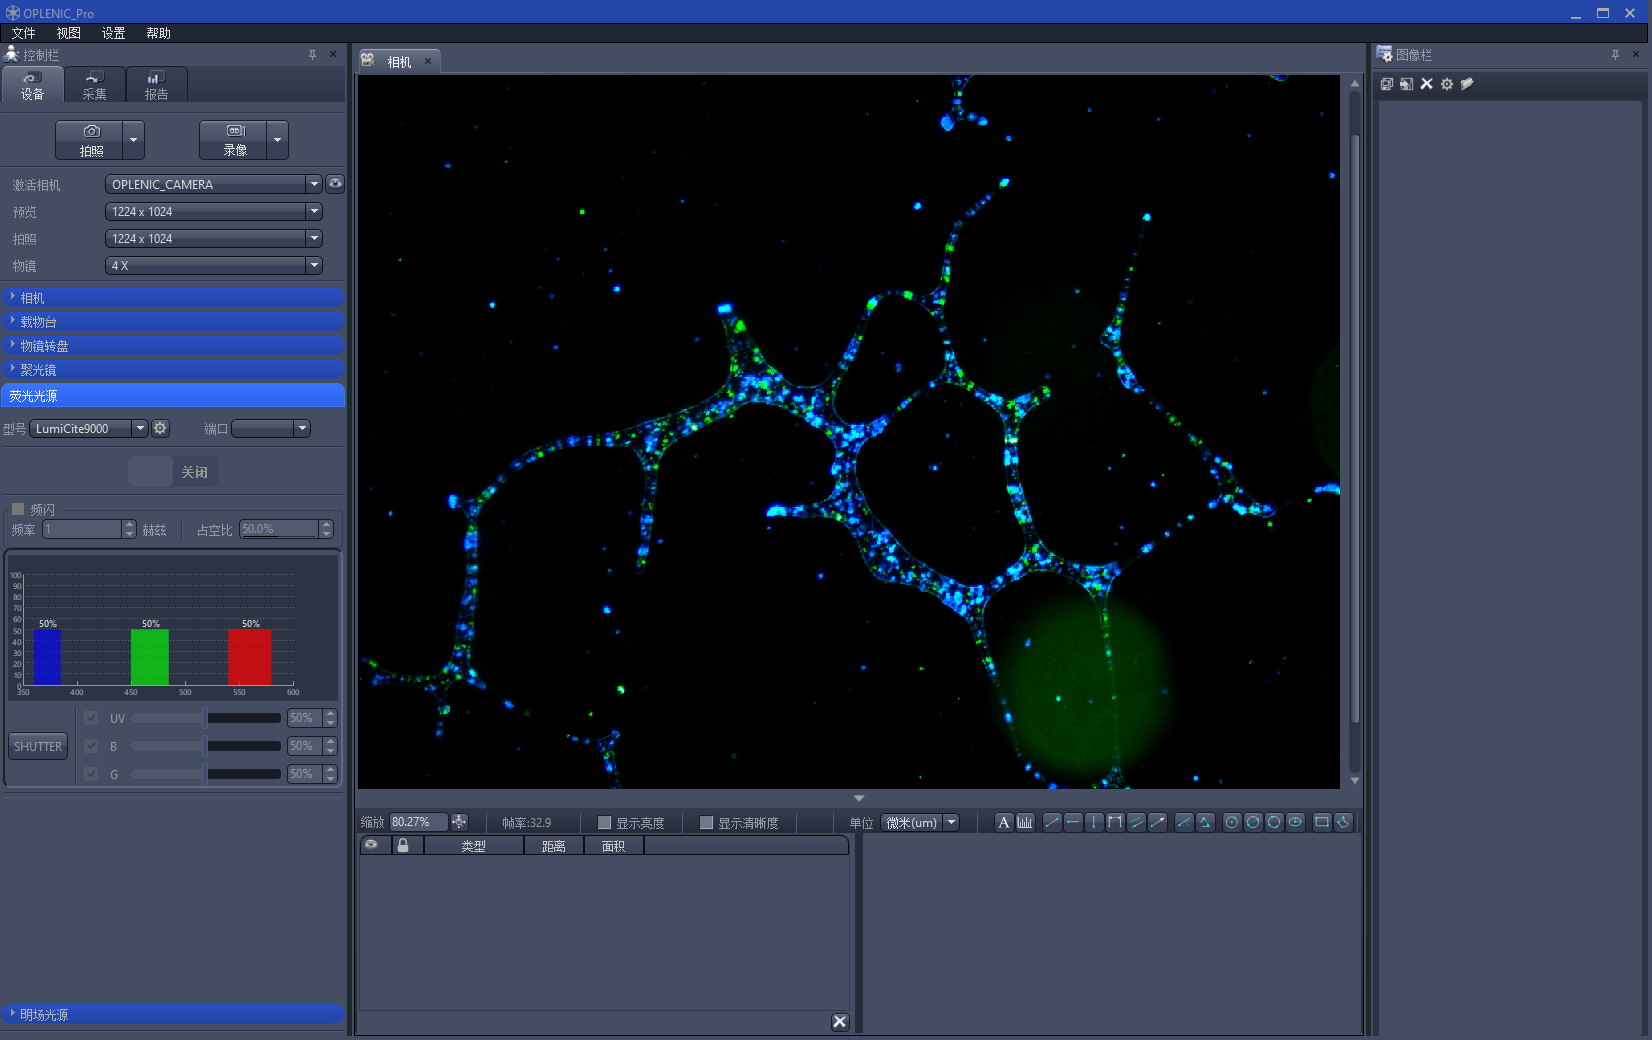The image size is (1652, 1040).
Task: Select the arrow line drawing tool
Action: pyautogui.click(x=1157, y=822)
